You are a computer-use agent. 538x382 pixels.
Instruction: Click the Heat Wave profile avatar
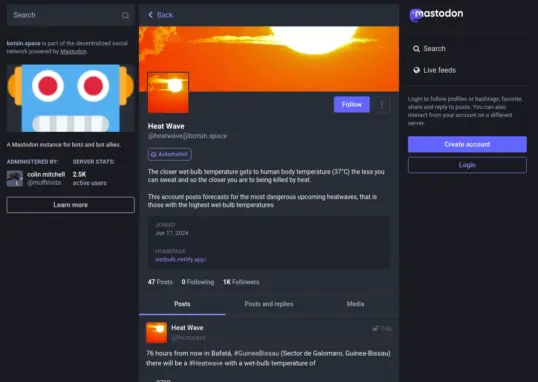tap(168, 93)
